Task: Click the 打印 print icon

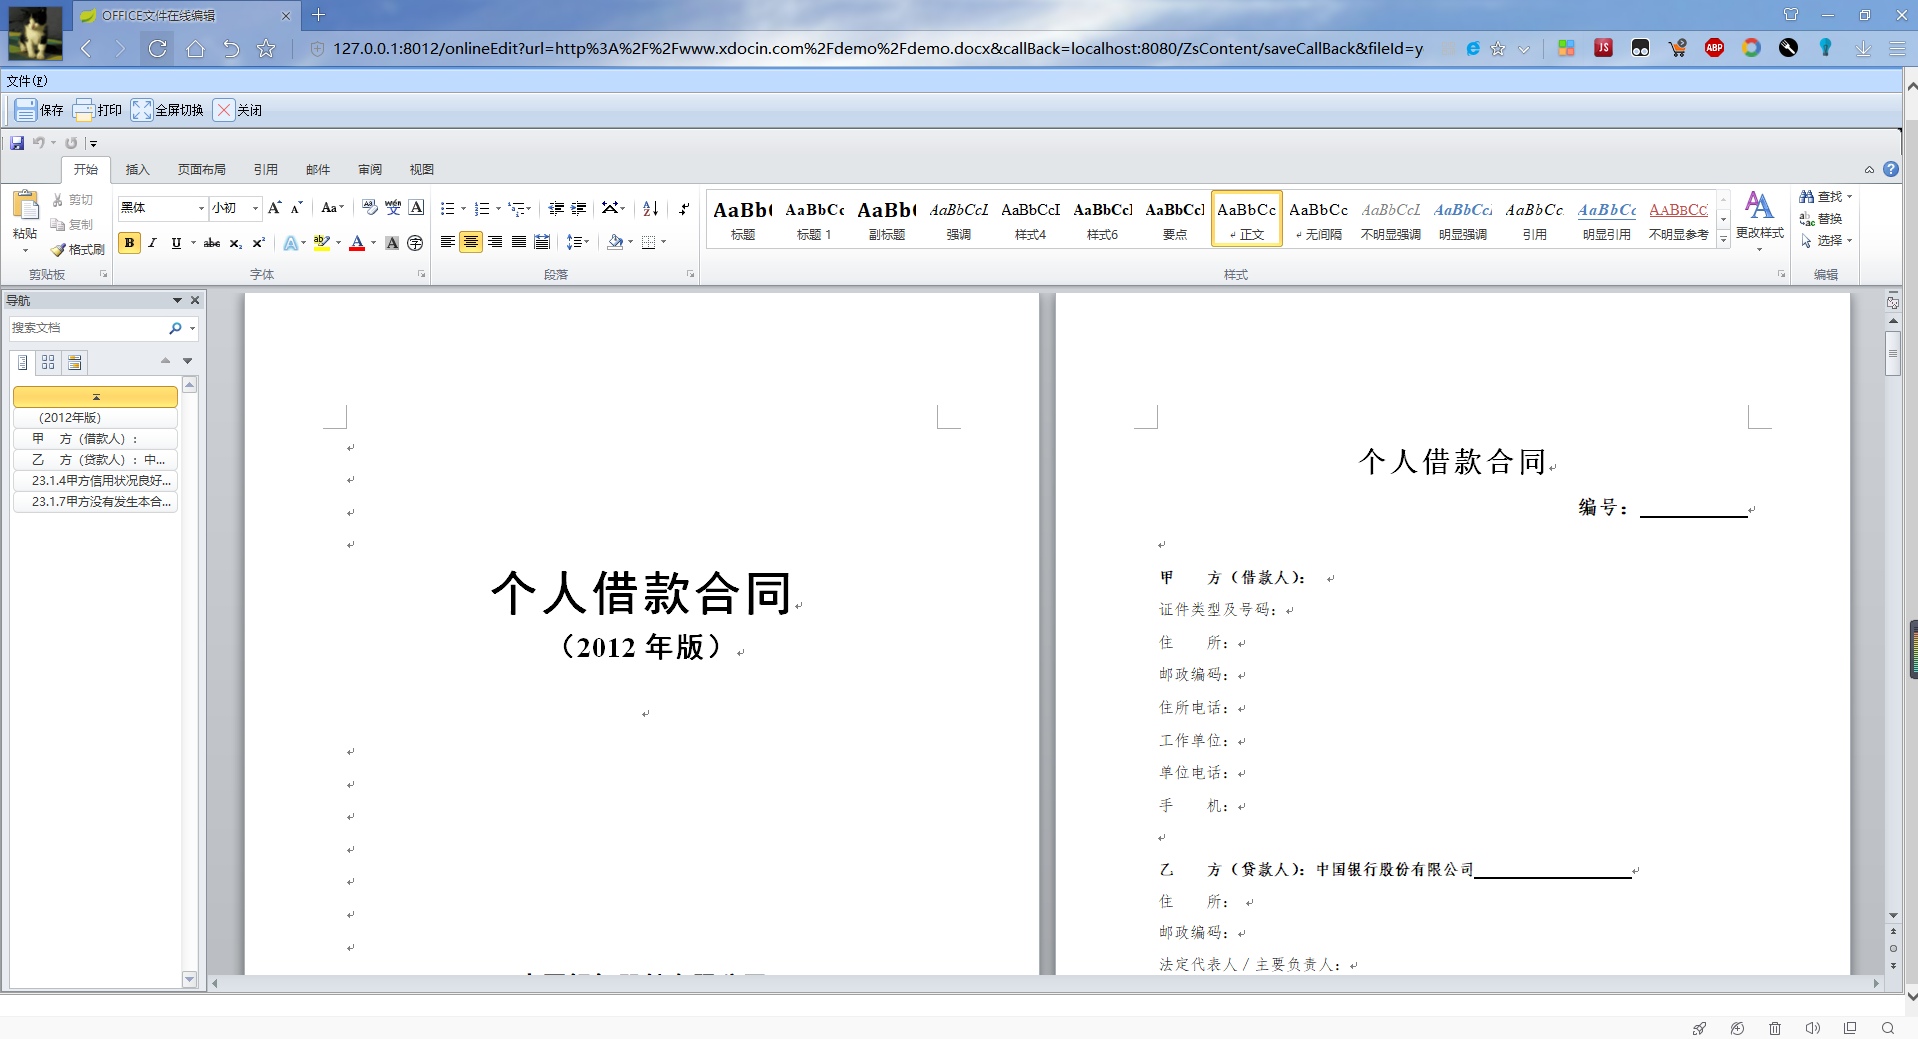Action: coord(84,110)
